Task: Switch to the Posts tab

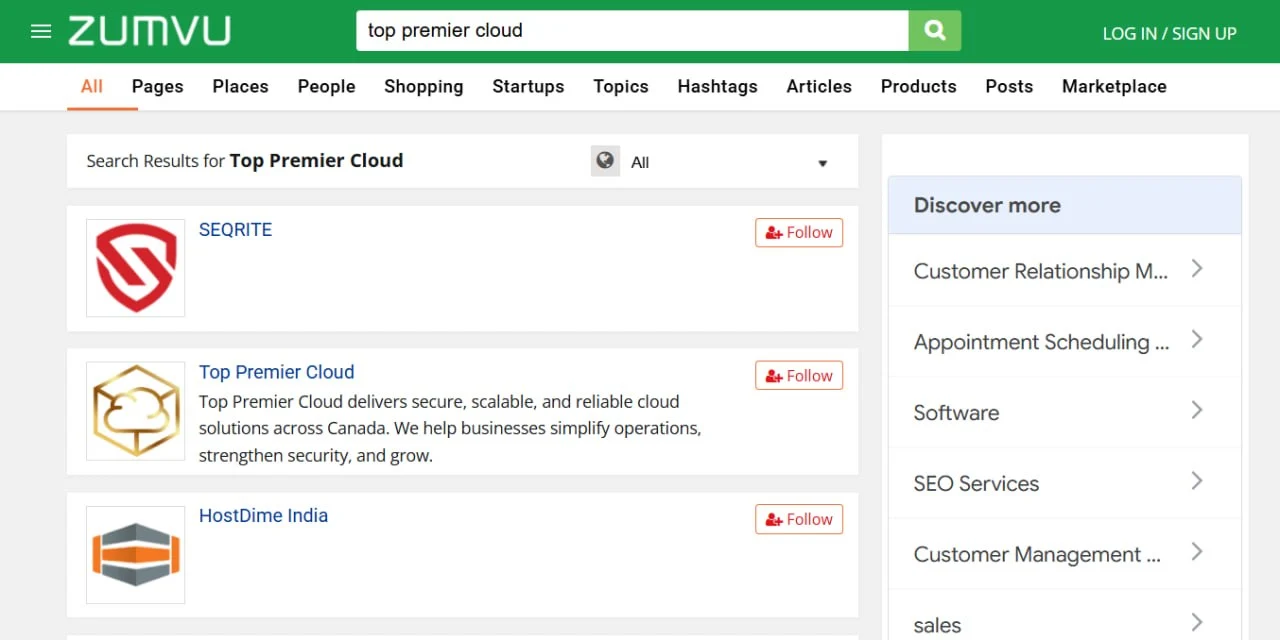Action: pyautogui.click(x=1009, y=86)
